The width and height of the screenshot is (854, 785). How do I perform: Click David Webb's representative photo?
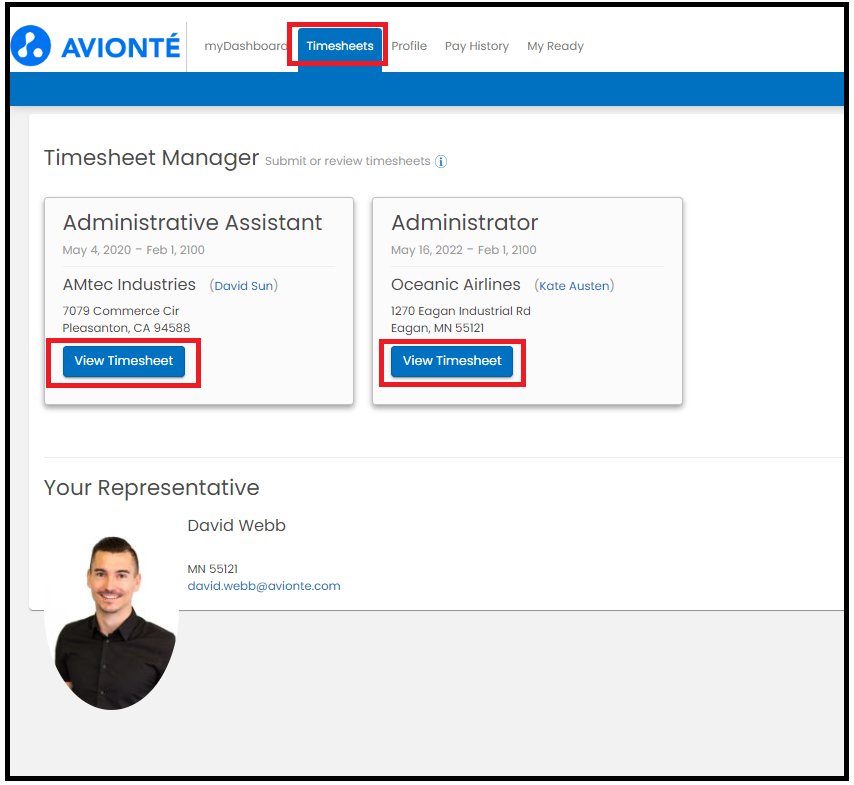112,623
